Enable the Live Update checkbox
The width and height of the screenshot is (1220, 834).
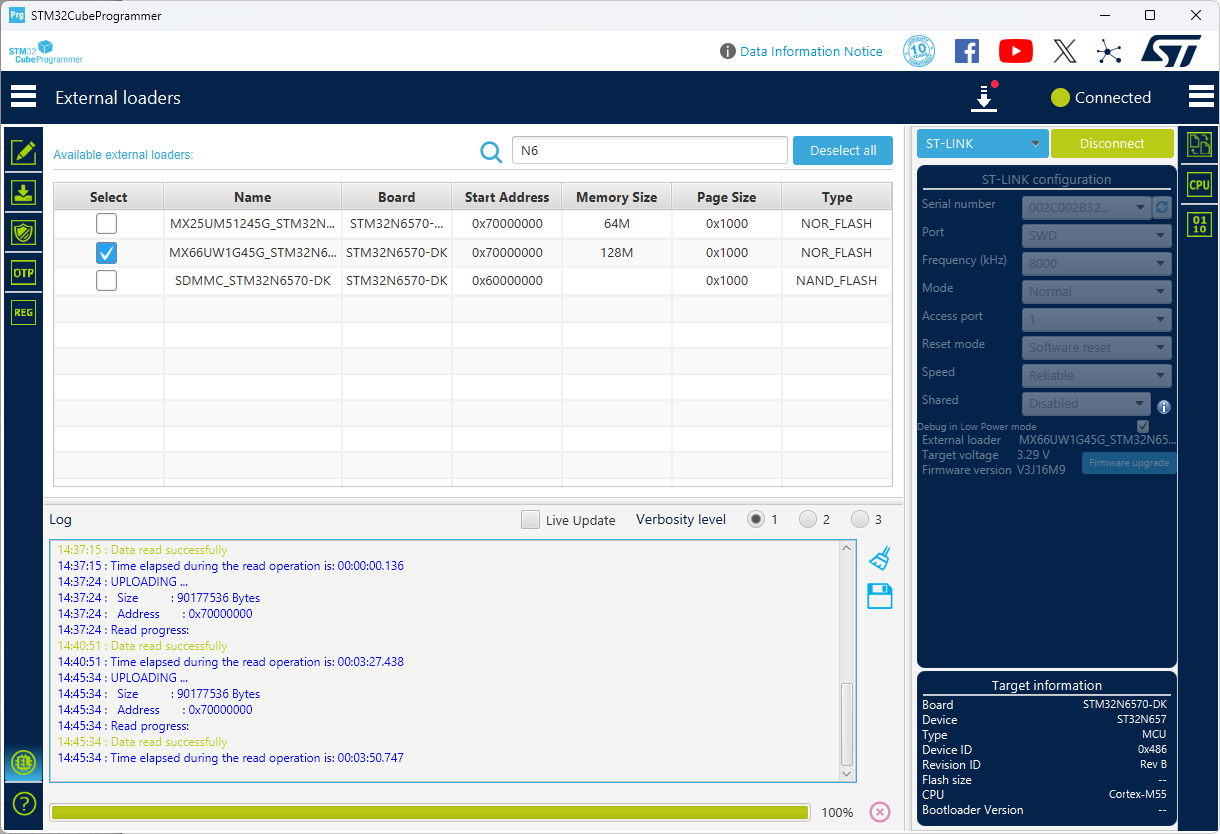tap(530, 520)
